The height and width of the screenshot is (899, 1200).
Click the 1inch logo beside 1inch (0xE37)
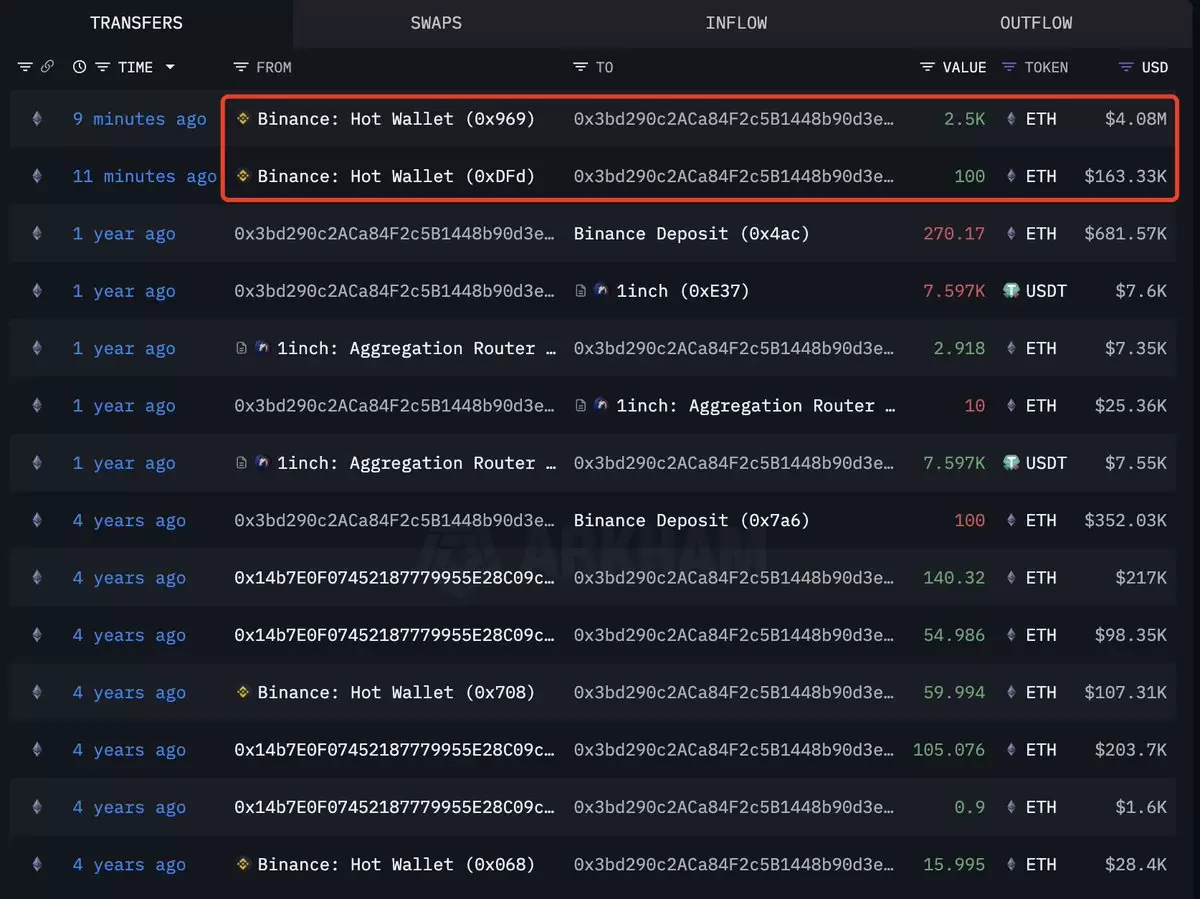pos(601,291)
